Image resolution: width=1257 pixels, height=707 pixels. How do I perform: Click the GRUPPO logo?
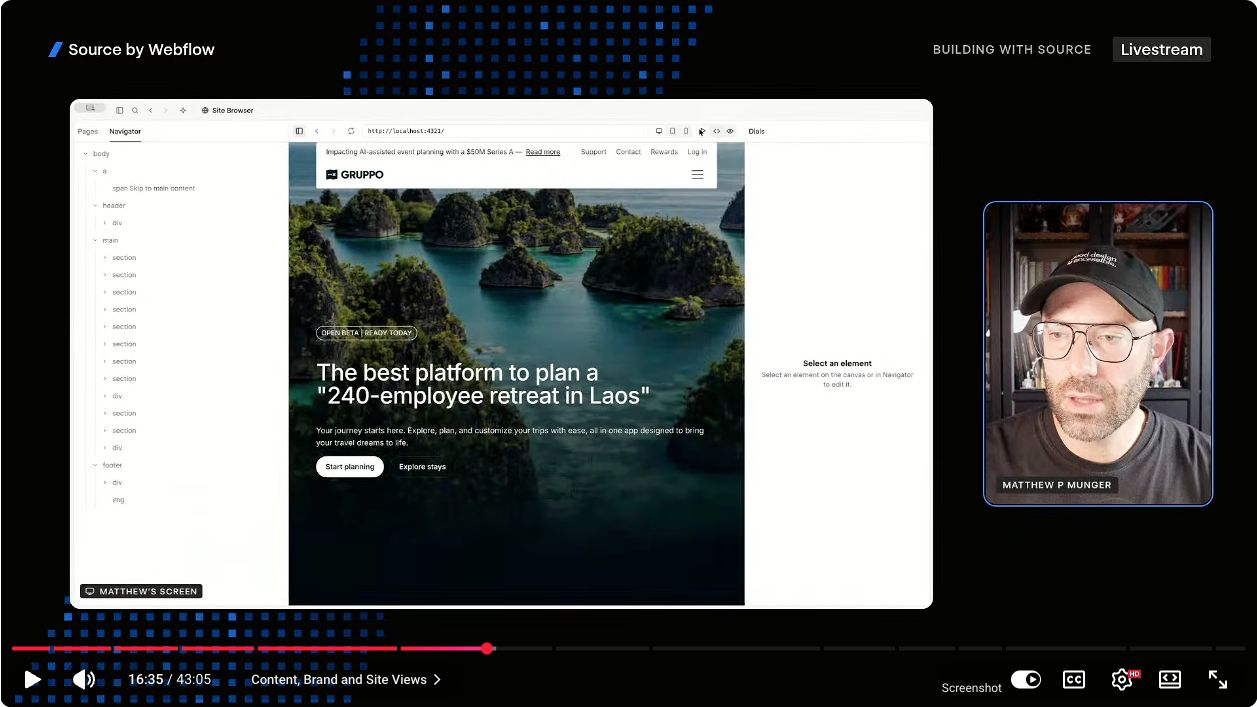click(x=355, y=175)
